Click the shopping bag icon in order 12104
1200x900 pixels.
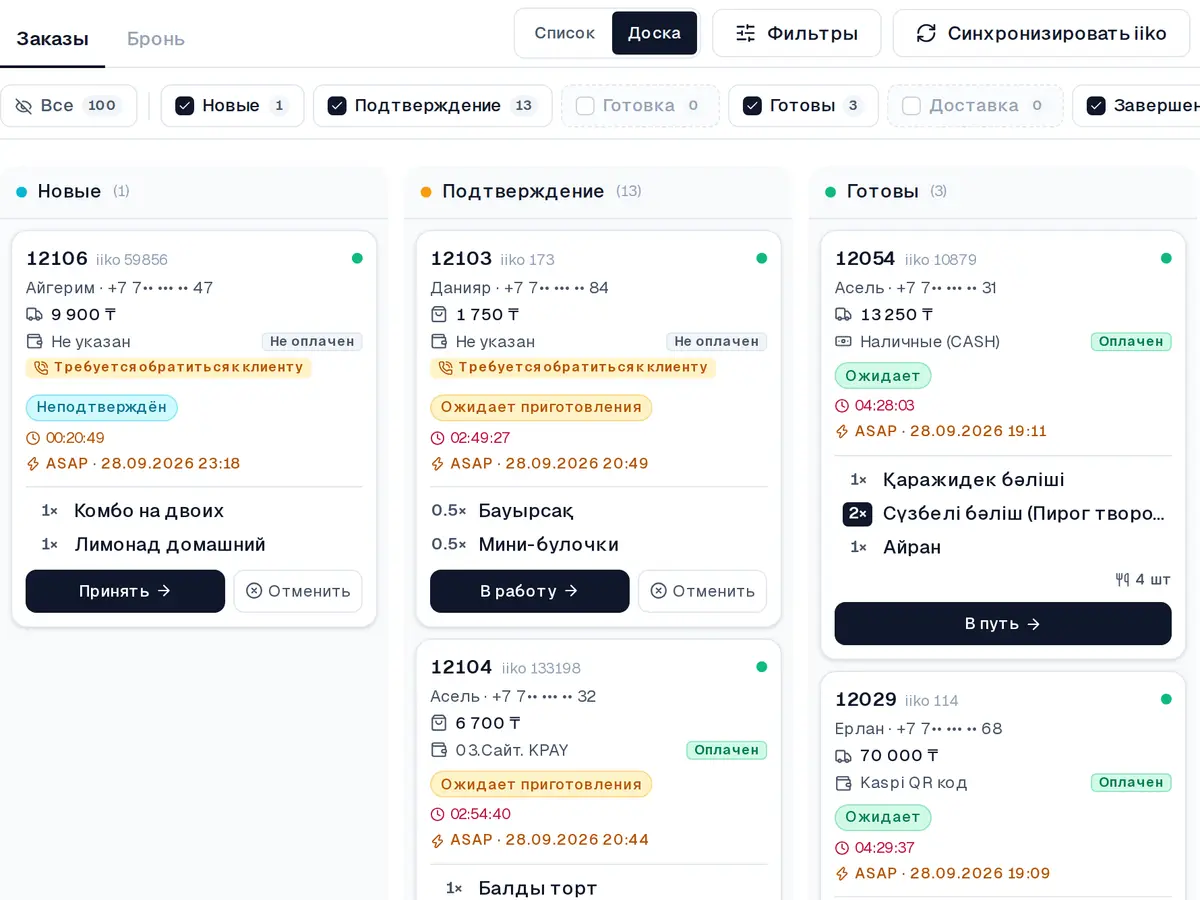pos(438,723)
